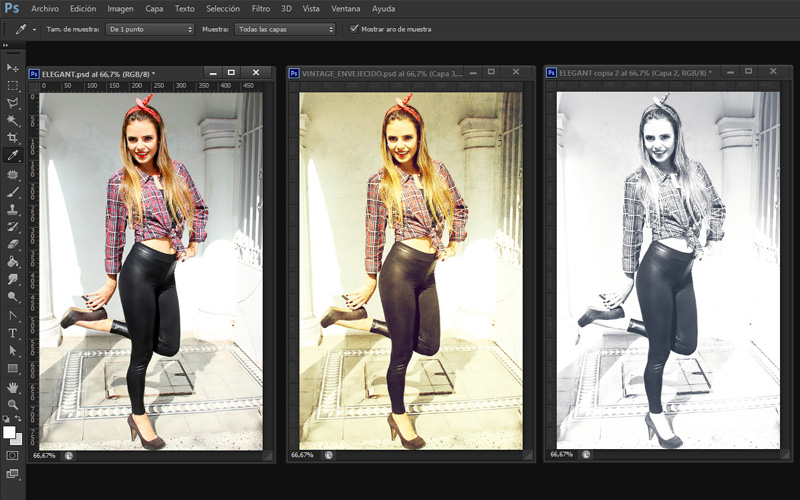Open the Tam. de muestra dropdown
The width and height of the screenshot is (800, 500).
pyautogui.click(x=148, y=29)
